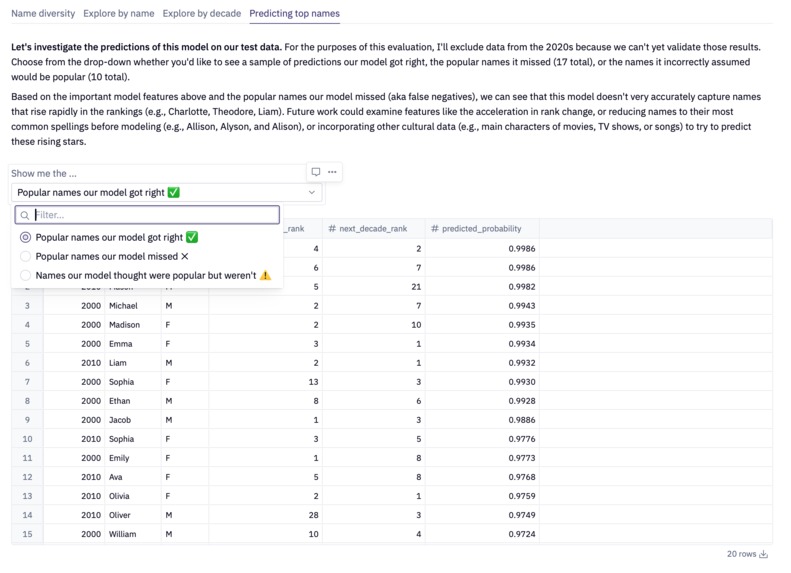Image resolution: width=791 pixels, height=573 pixels.
Task: Switch to the Name diversity tab
Action: [x=43, y=14]
